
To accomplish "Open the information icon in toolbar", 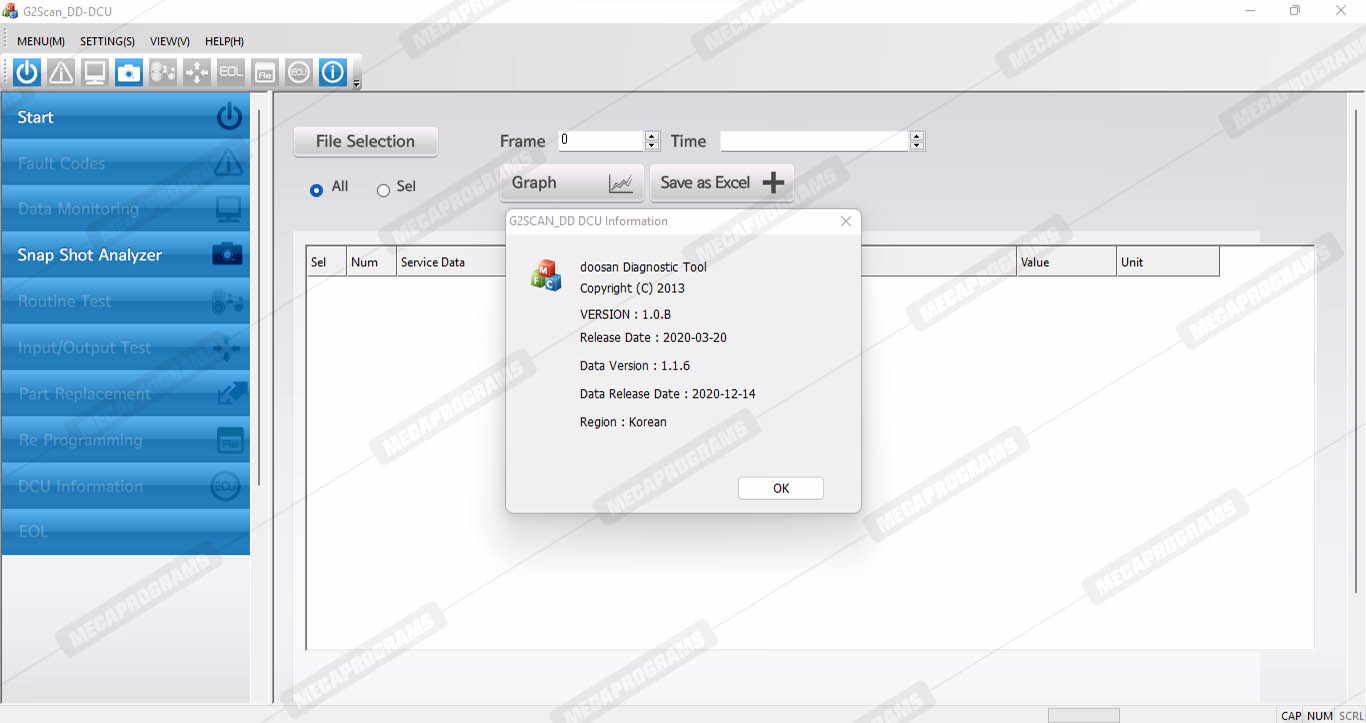I will pyautogui.click(x=333, y=72).
